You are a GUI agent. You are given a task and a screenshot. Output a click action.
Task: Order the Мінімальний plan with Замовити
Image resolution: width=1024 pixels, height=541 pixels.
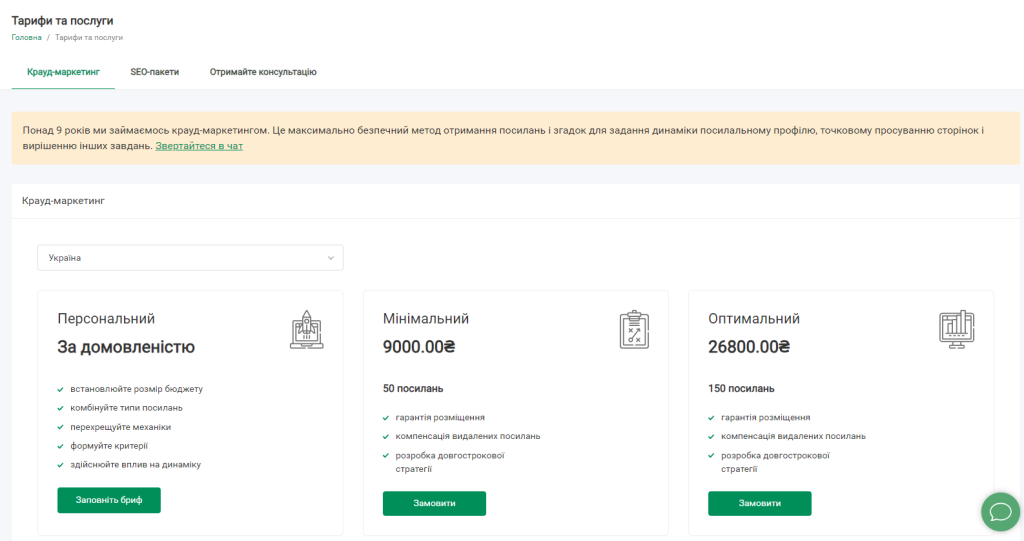click(434, 503)
